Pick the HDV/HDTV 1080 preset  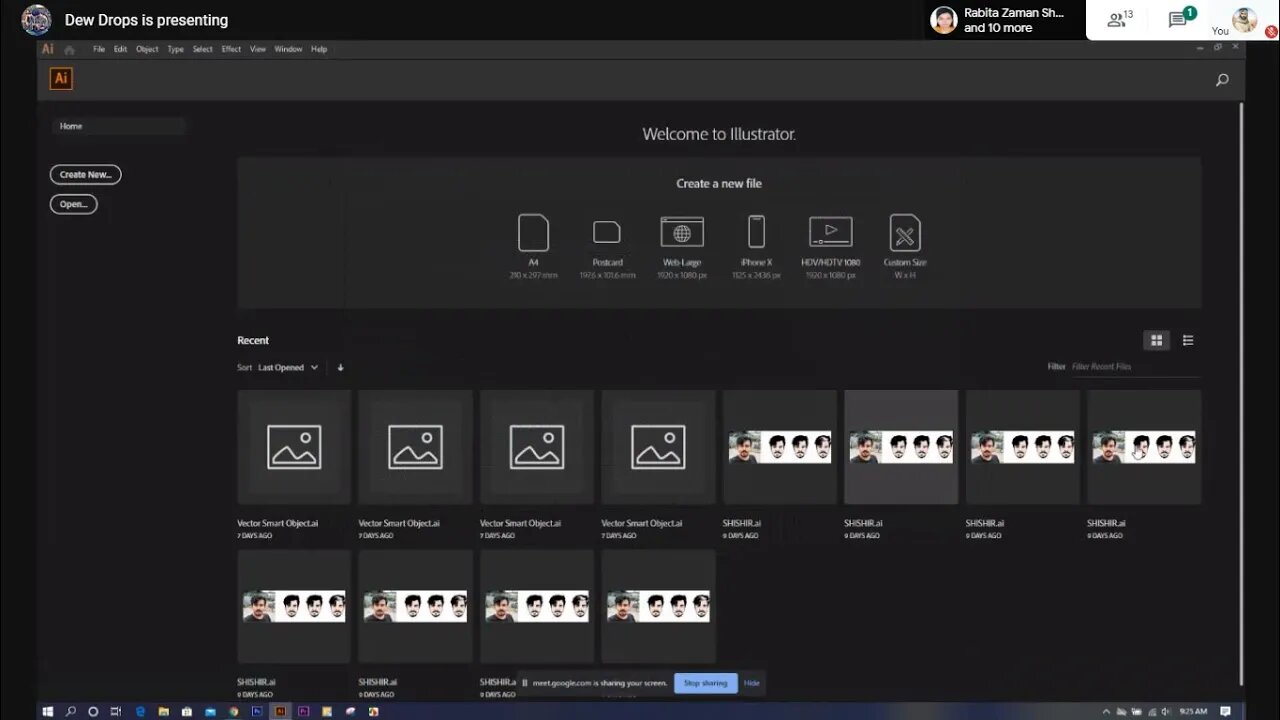tap(830, 246)
